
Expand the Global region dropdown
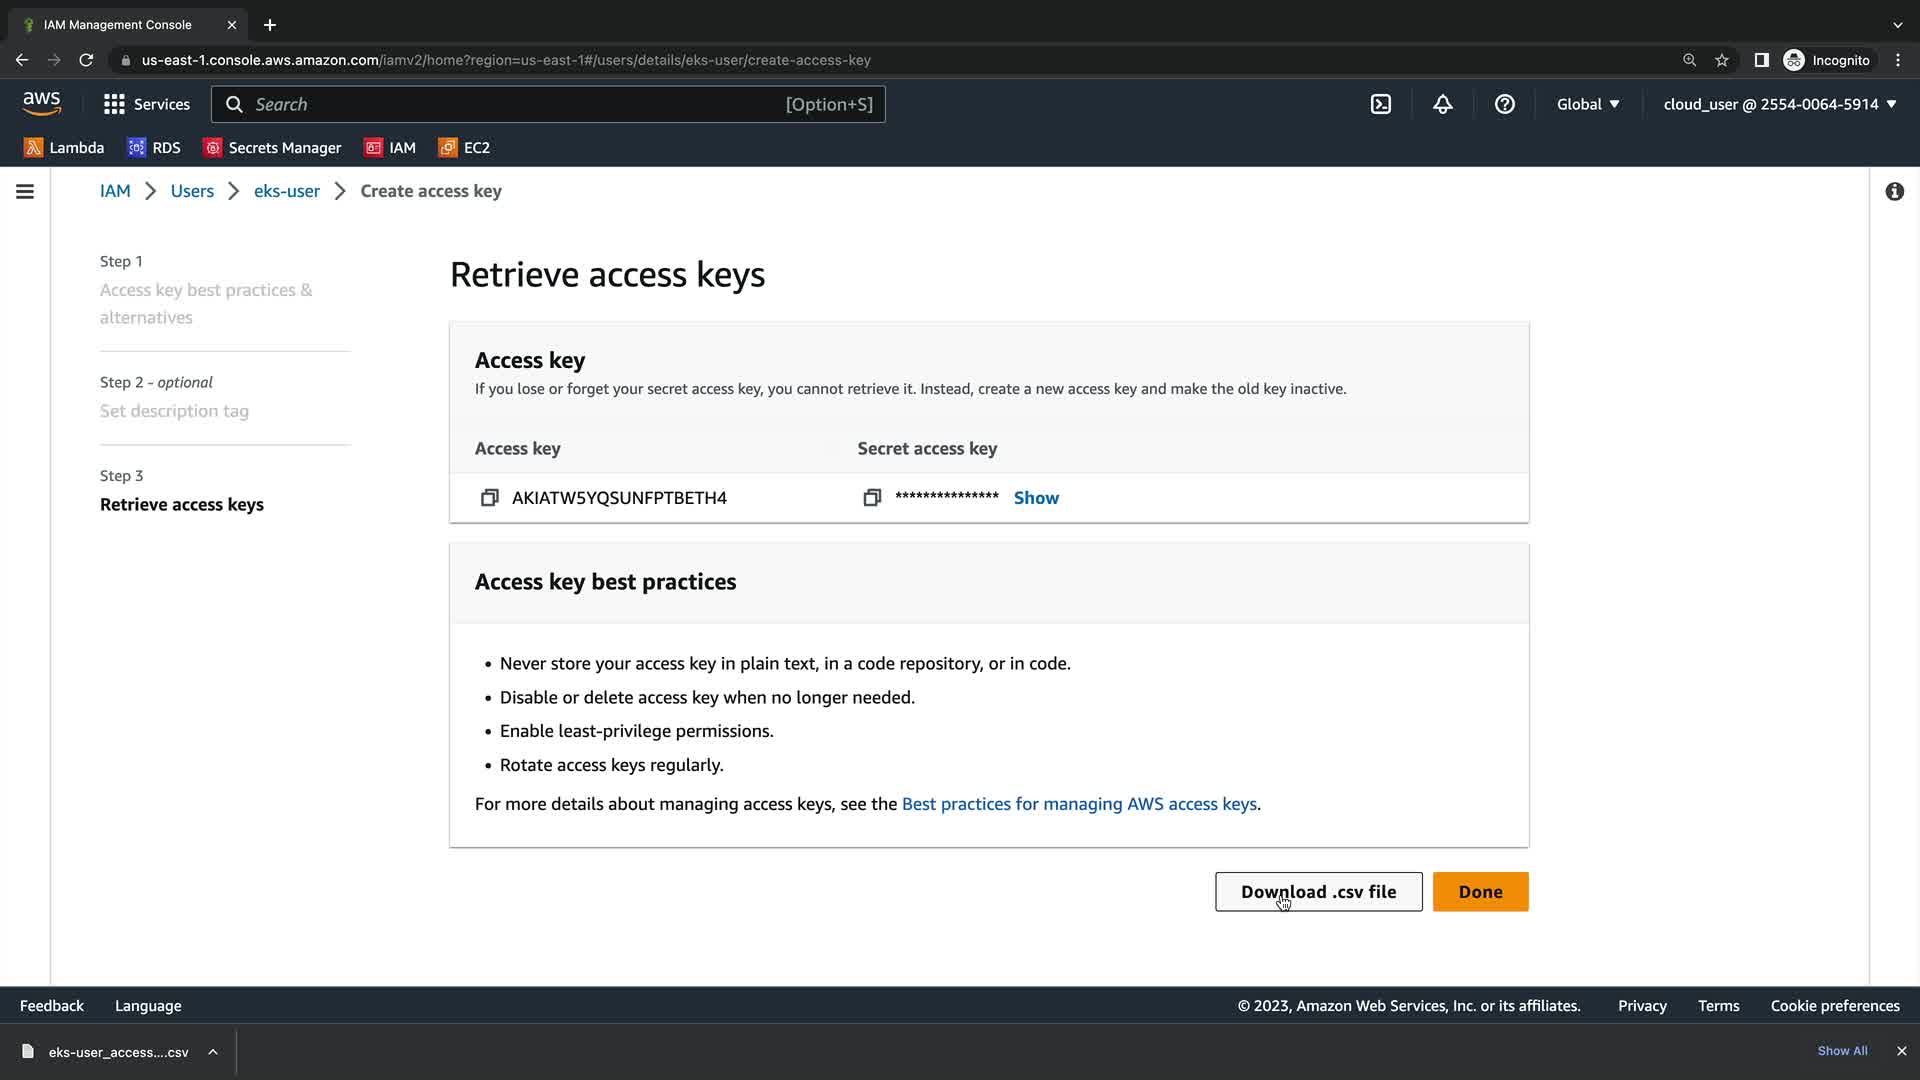1587,104
